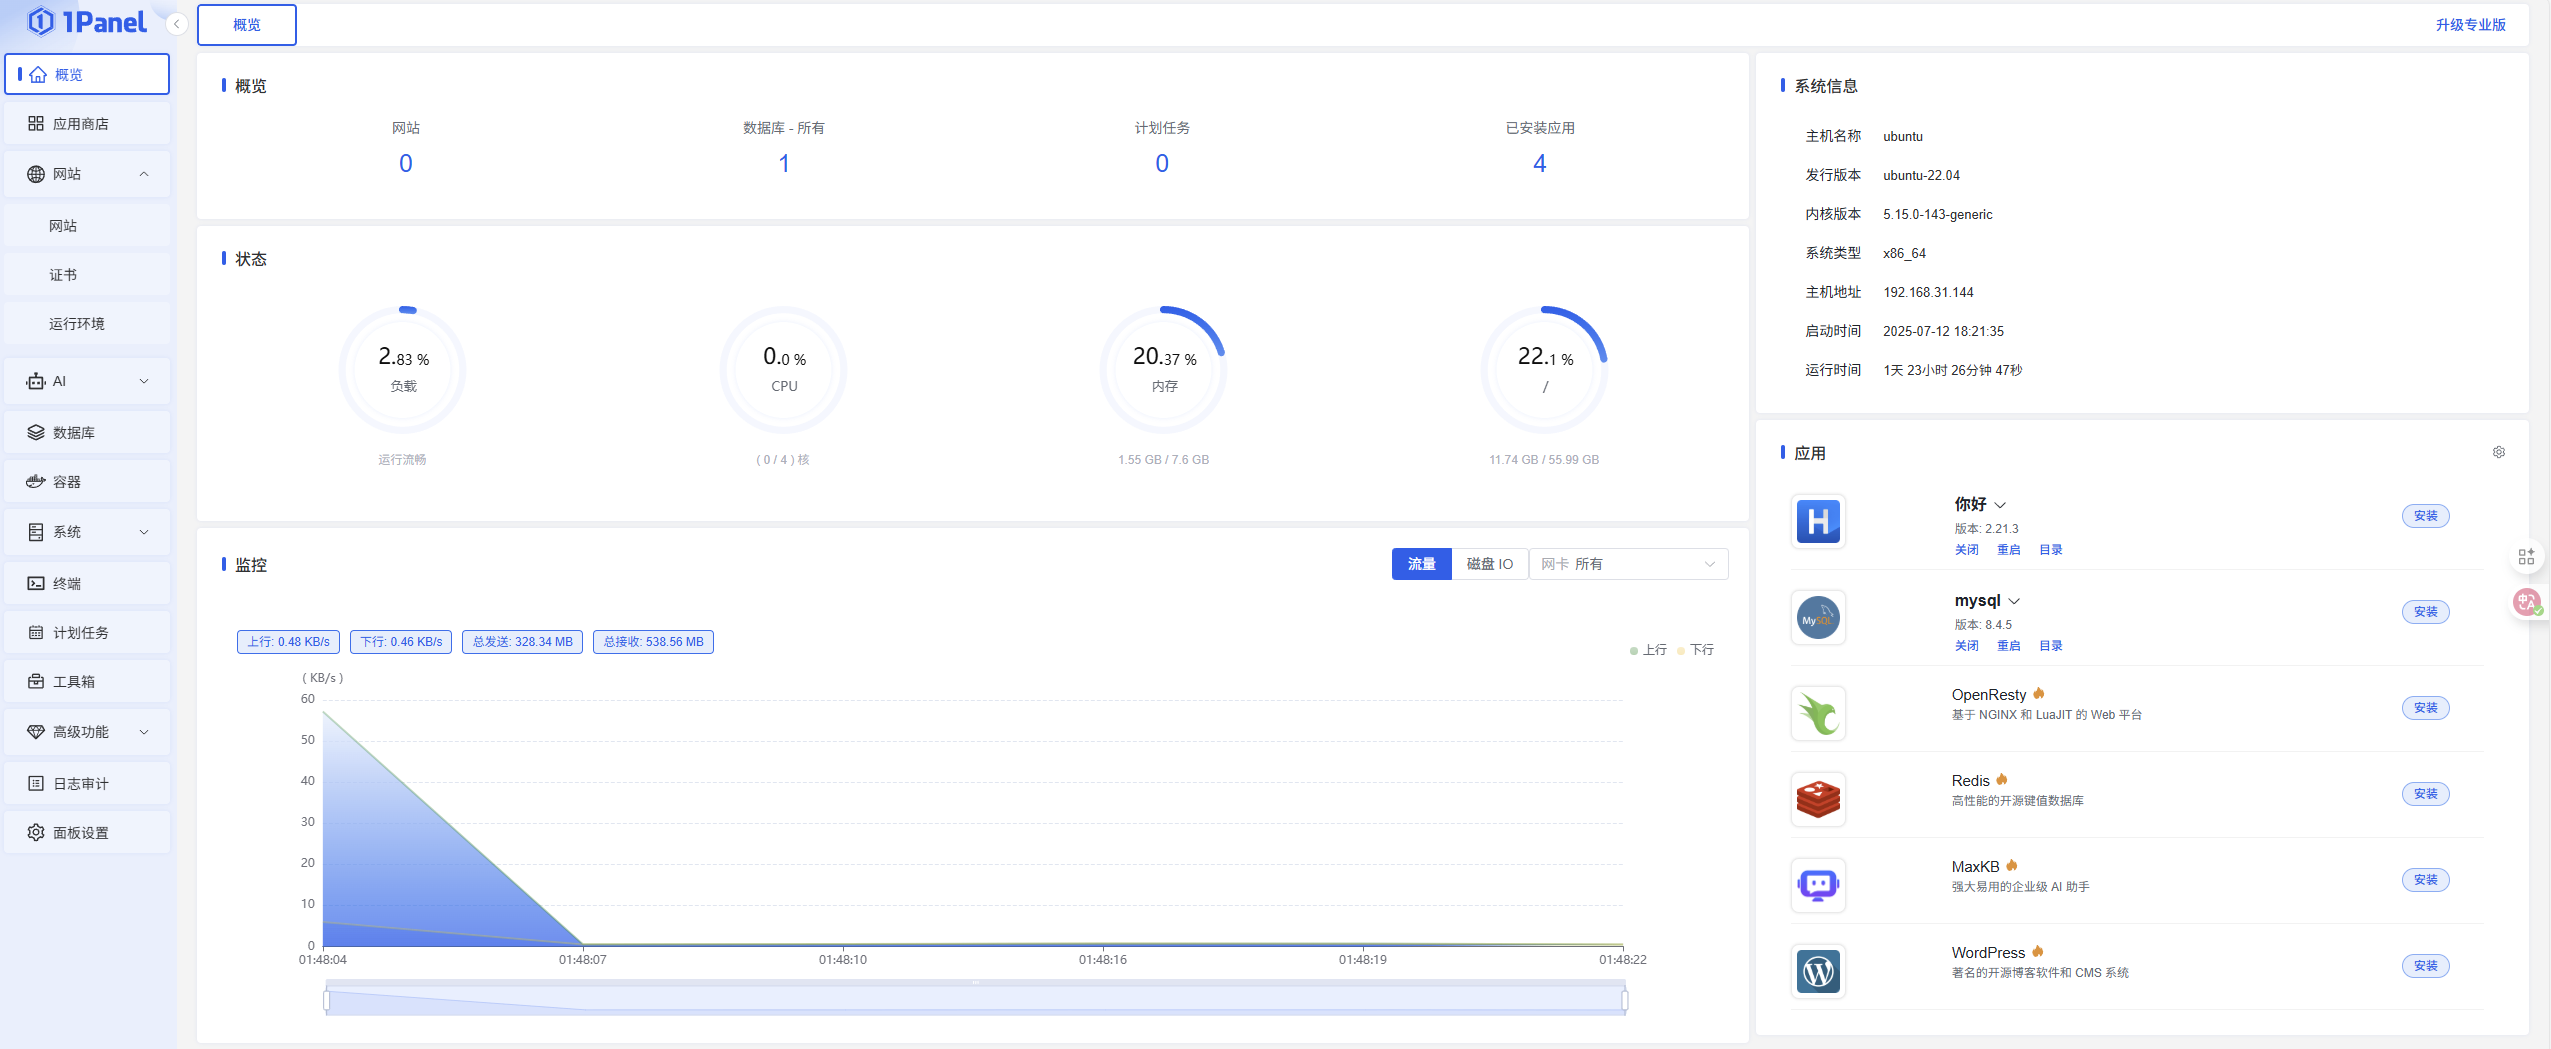This screenshot has width=2551, height=1049.
Task: Click the floating grid-plus icon at right edge
Action: [2526, 557]
